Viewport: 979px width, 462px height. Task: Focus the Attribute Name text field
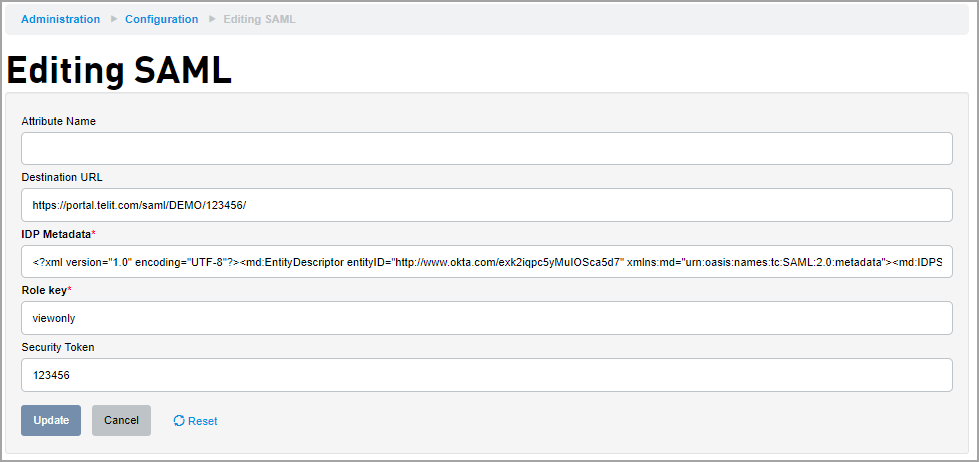pos(487,149)
